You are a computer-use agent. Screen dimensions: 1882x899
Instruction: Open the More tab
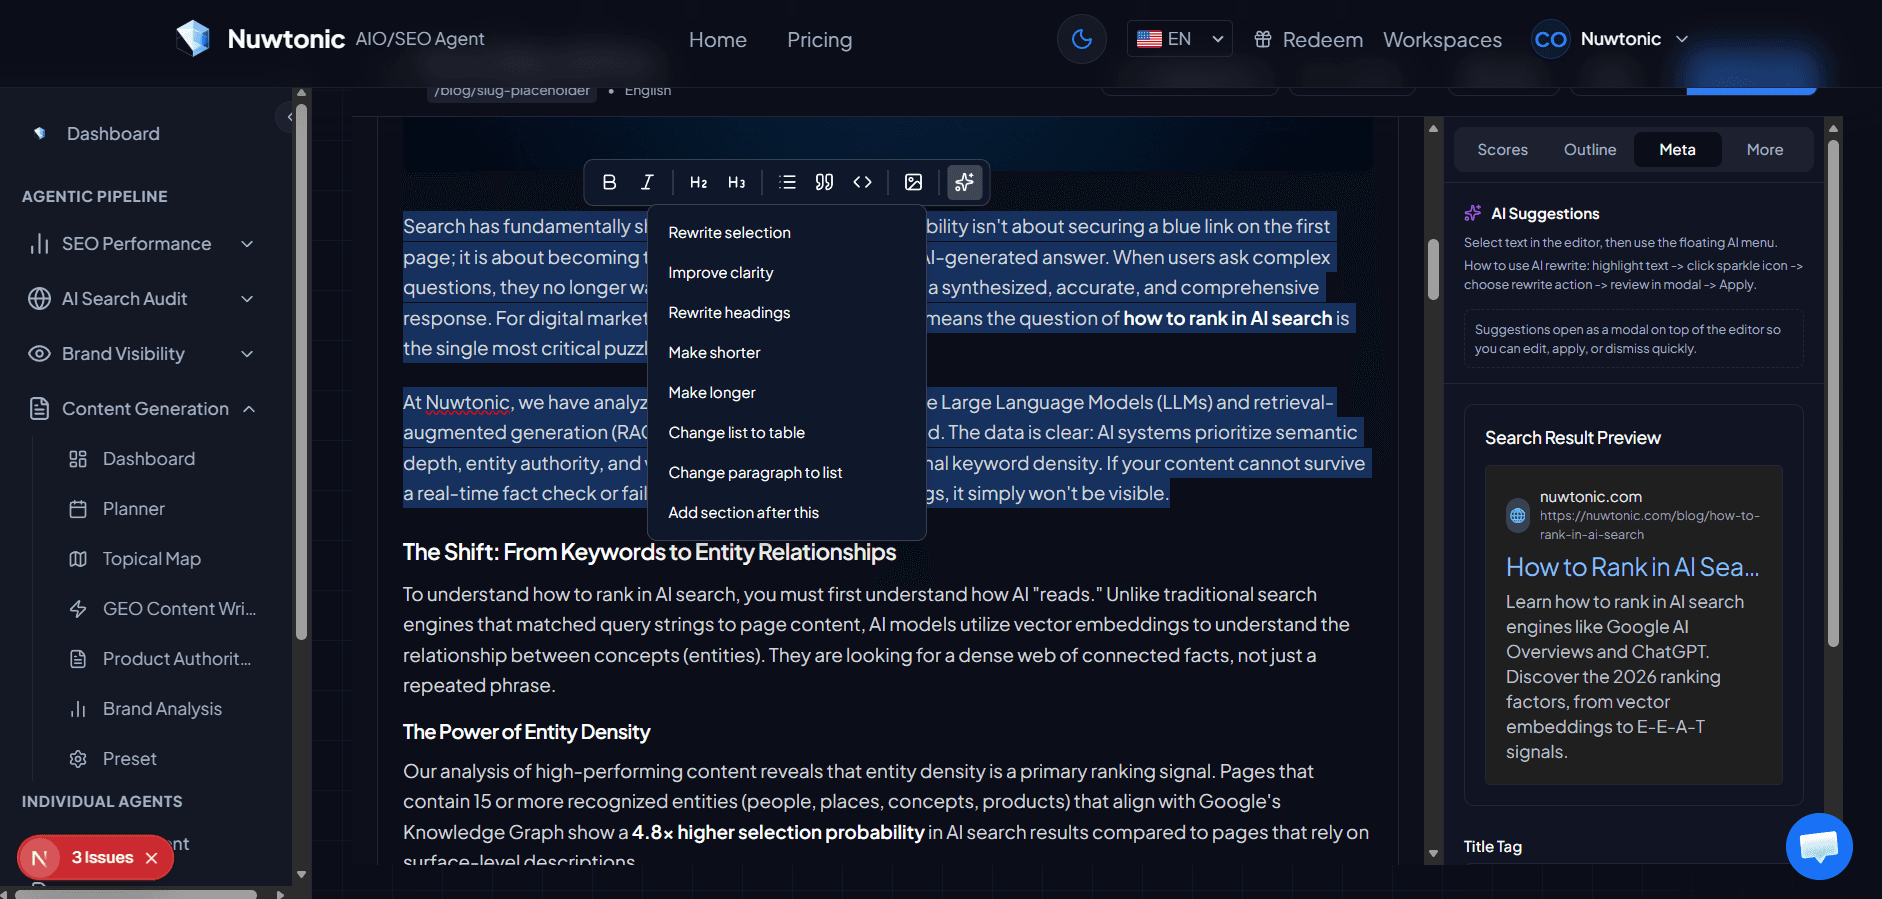(x=1765, y=150)
